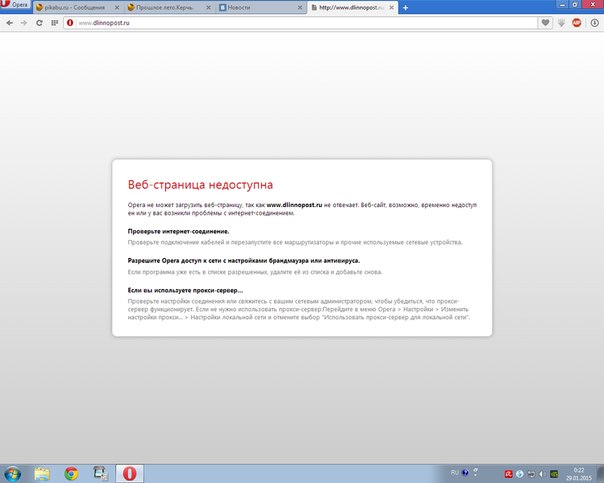Viewport: 604px width, 483px height.
Task: Open File Explorer from the taskbar
Action: (x=42, y=474)
